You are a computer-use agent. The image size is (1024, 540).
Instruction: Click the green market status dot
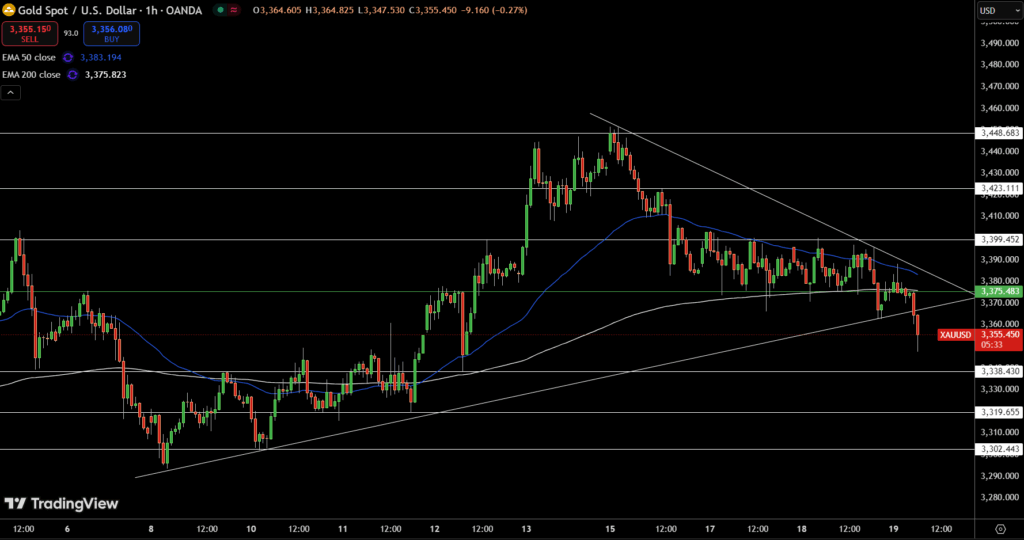(219, 10)
